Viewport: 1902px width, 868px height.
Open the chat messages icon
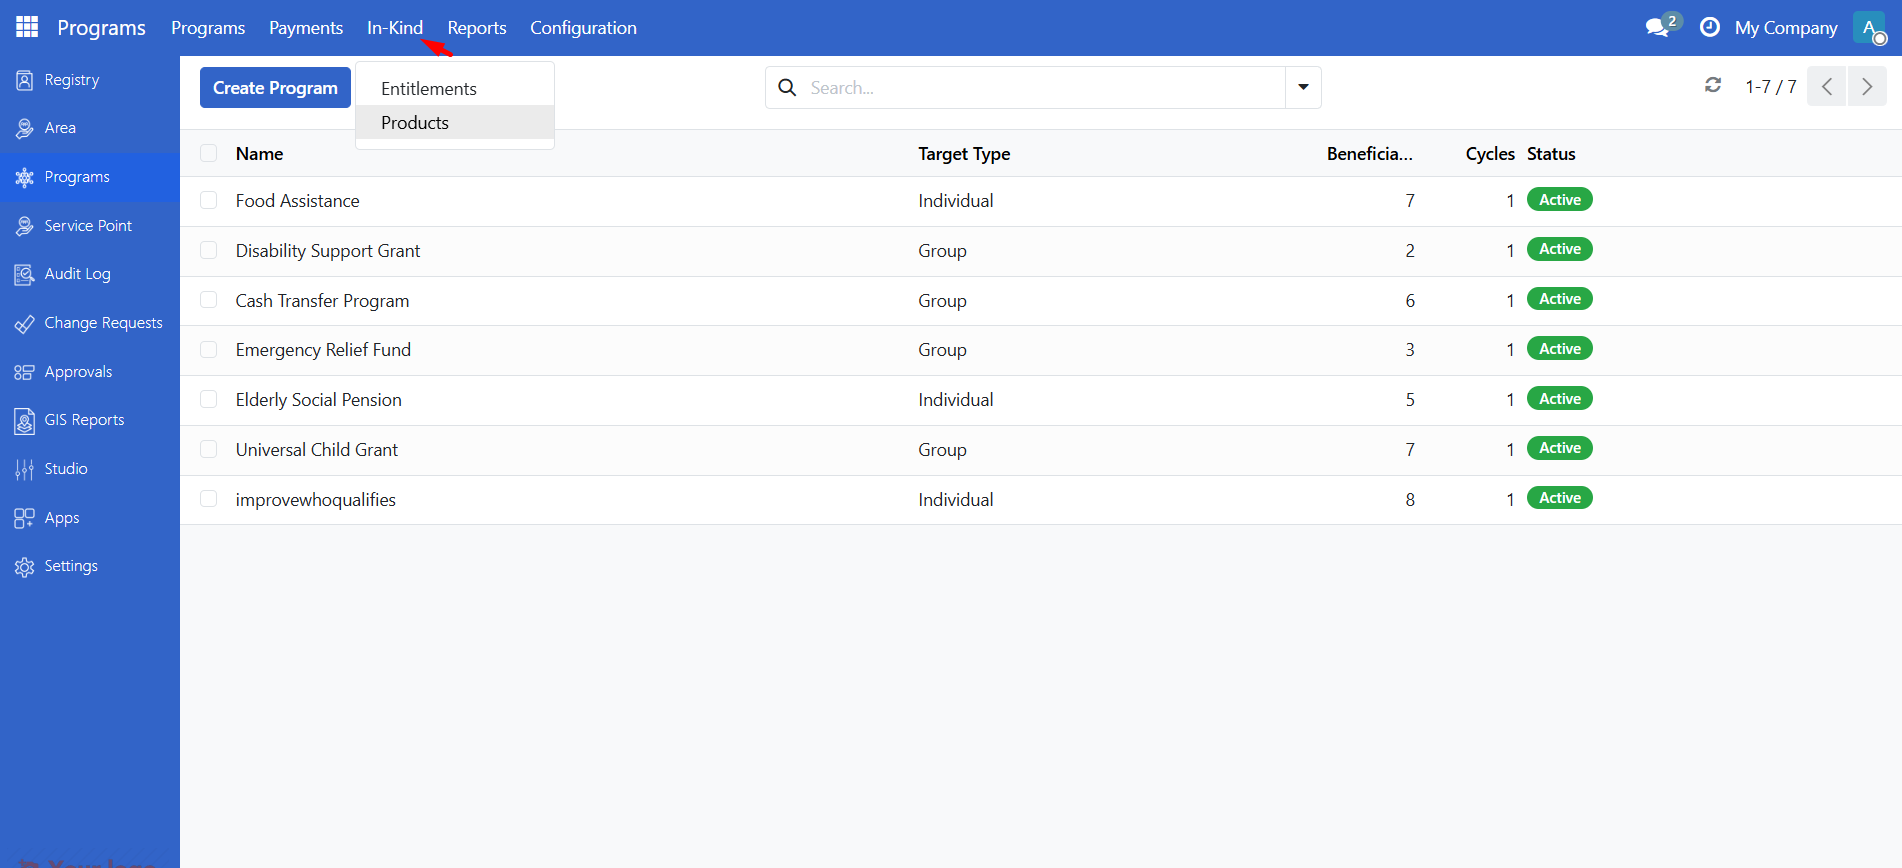click(1658, 27)
